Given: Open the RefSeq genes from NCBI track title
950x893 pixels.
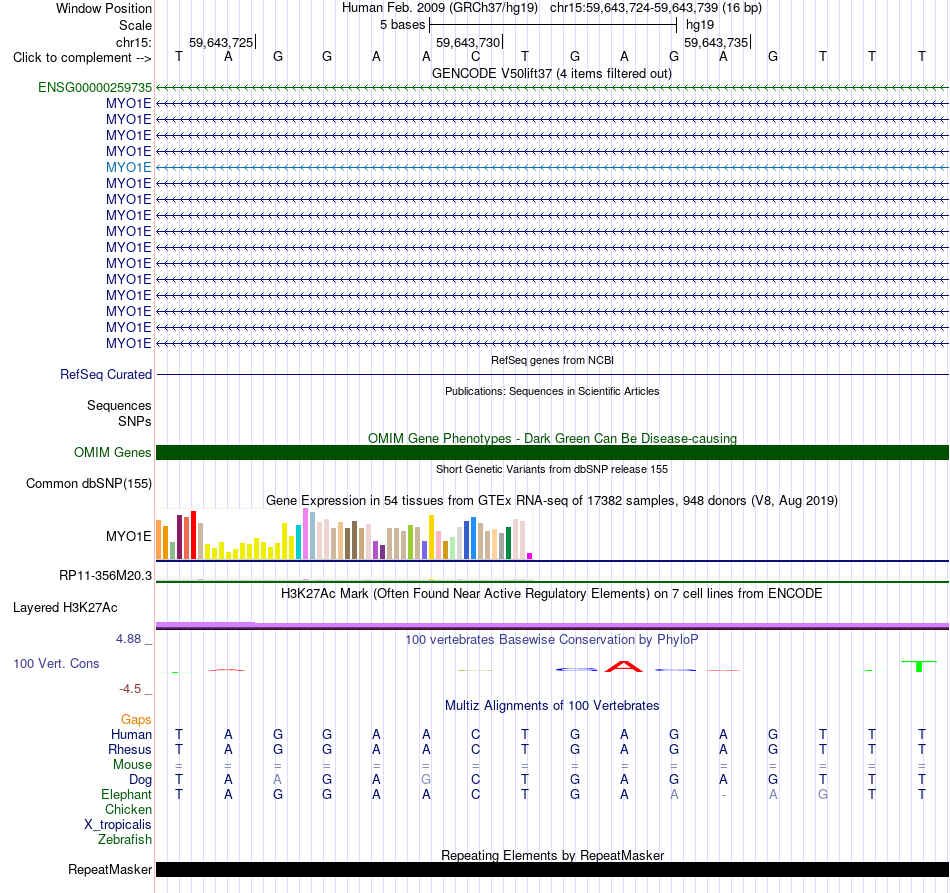Looking at the screenshot, I should pyautogui.click(x=552, y=360).
